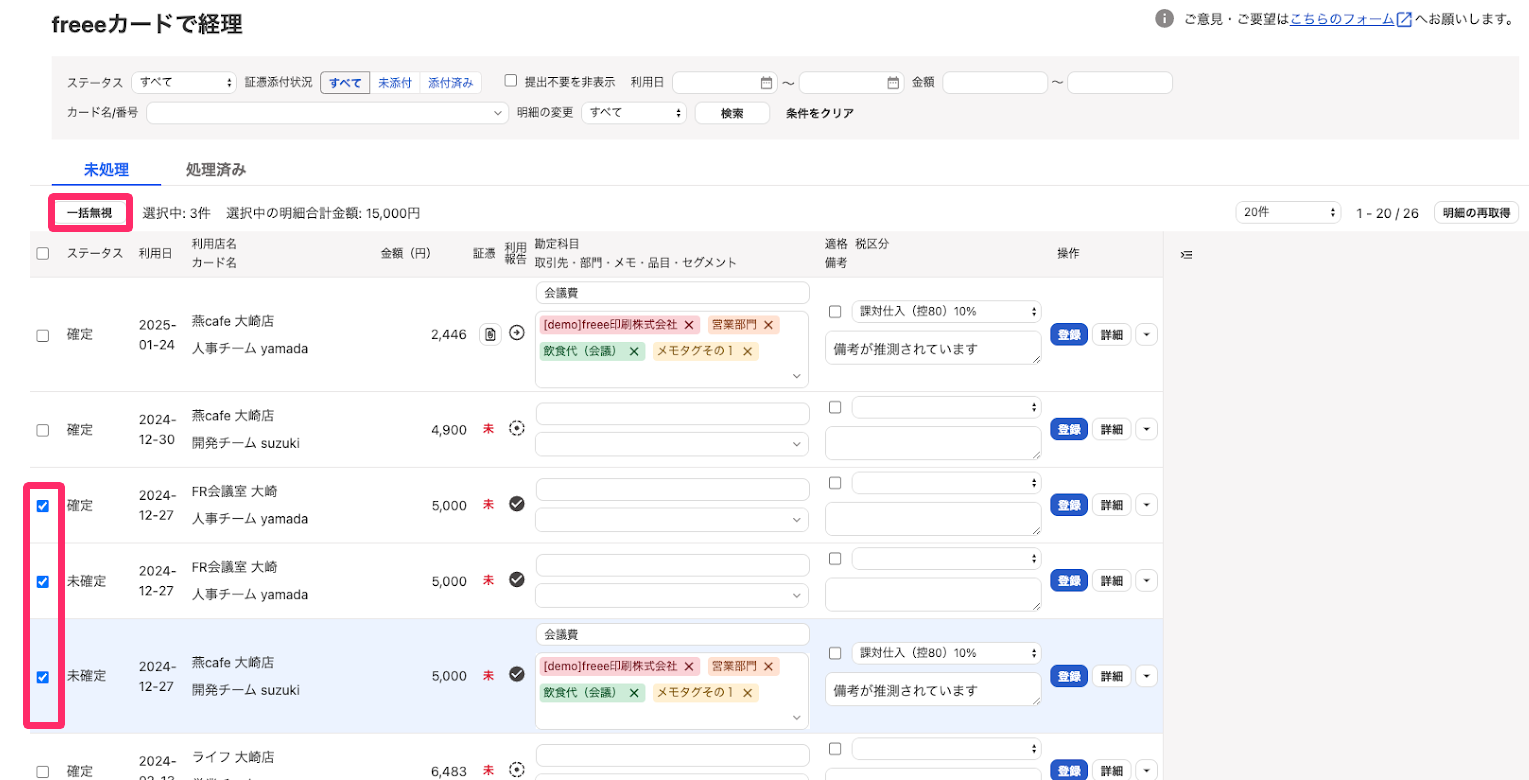Viewport: 1529px width, 780px height.
Task: Remove the 飲食代（会議） tag in first row
Action: pyautogui.click(x=634, y=352)
